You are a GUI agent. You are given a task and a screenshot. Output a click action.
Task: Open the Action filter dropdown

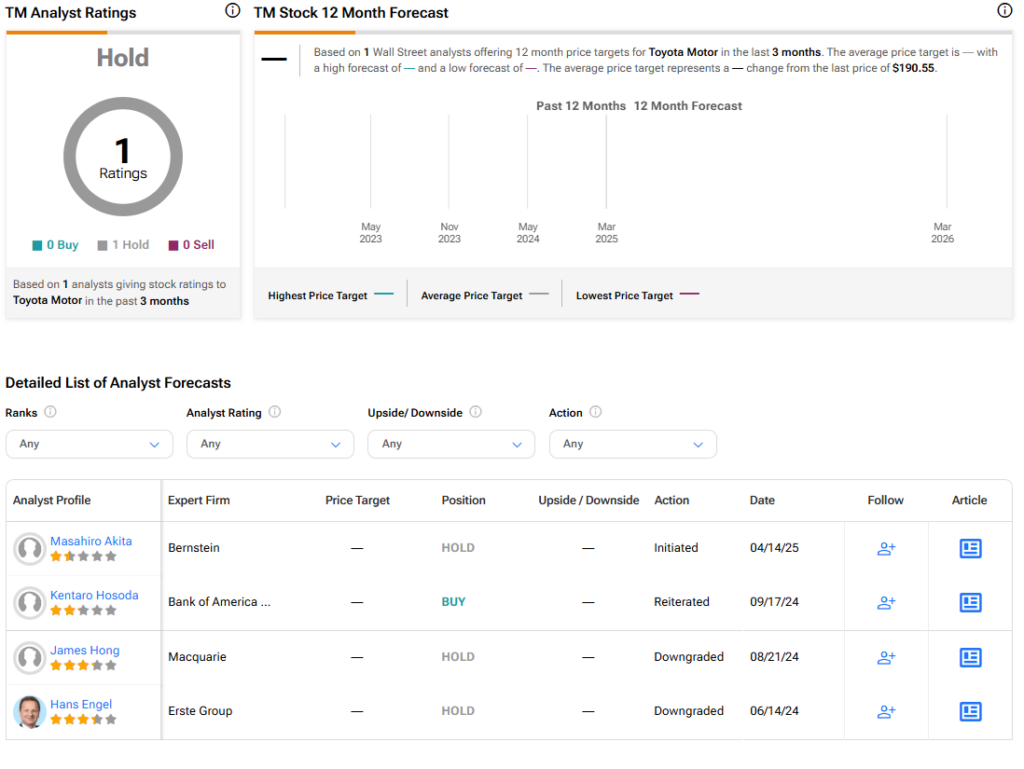(x=633, y=444)
